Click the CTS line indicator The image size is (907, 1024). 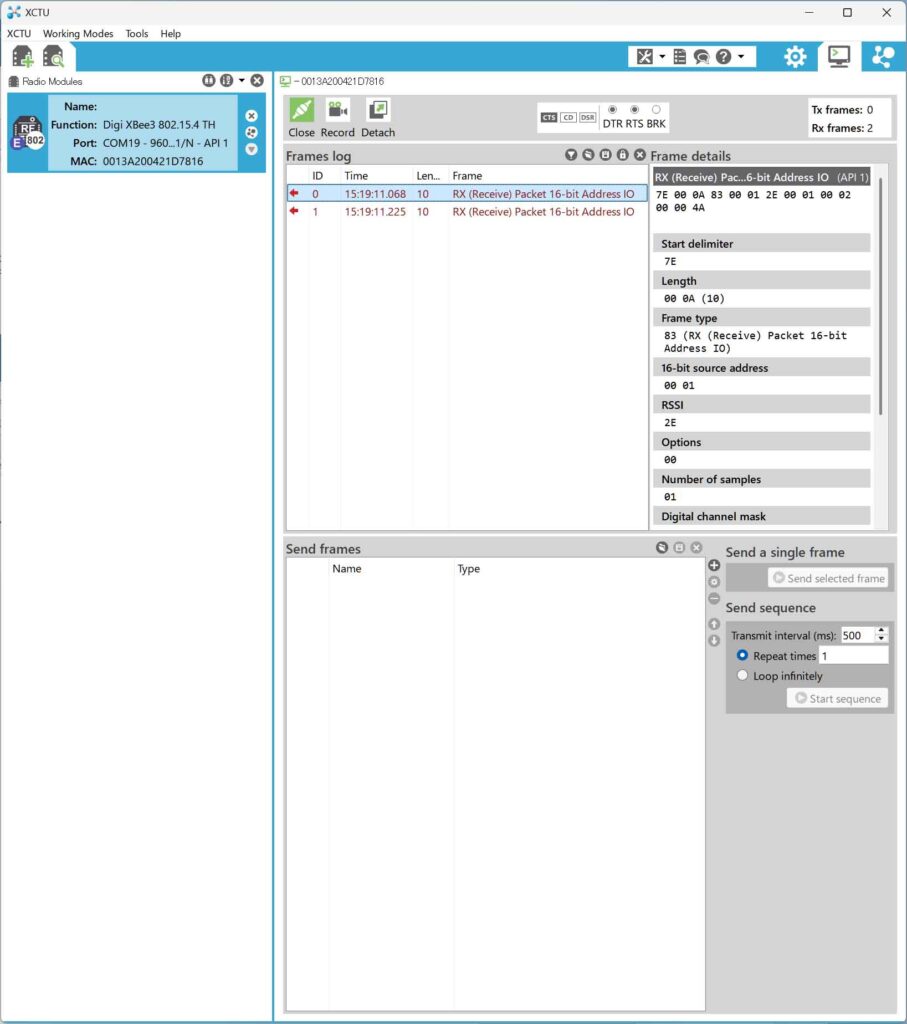pos(549,118)
